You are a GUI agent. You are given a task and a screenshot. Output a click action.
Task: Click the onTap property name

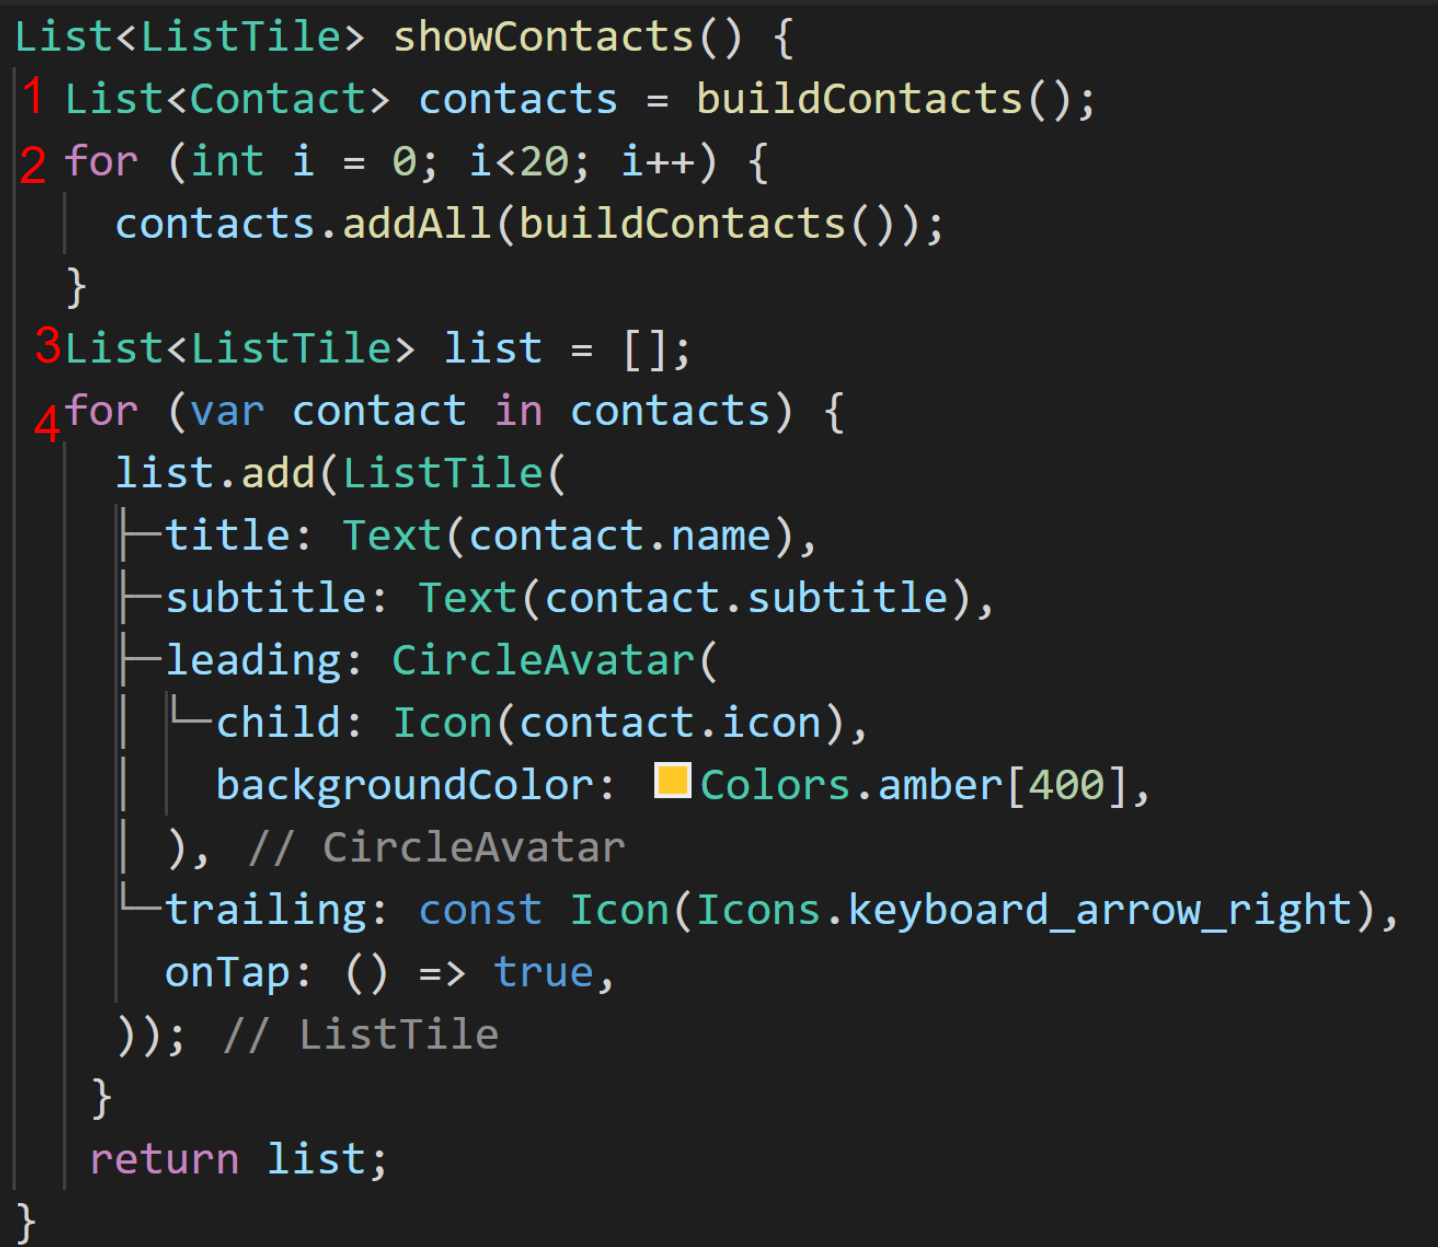[x=228, y=973]
